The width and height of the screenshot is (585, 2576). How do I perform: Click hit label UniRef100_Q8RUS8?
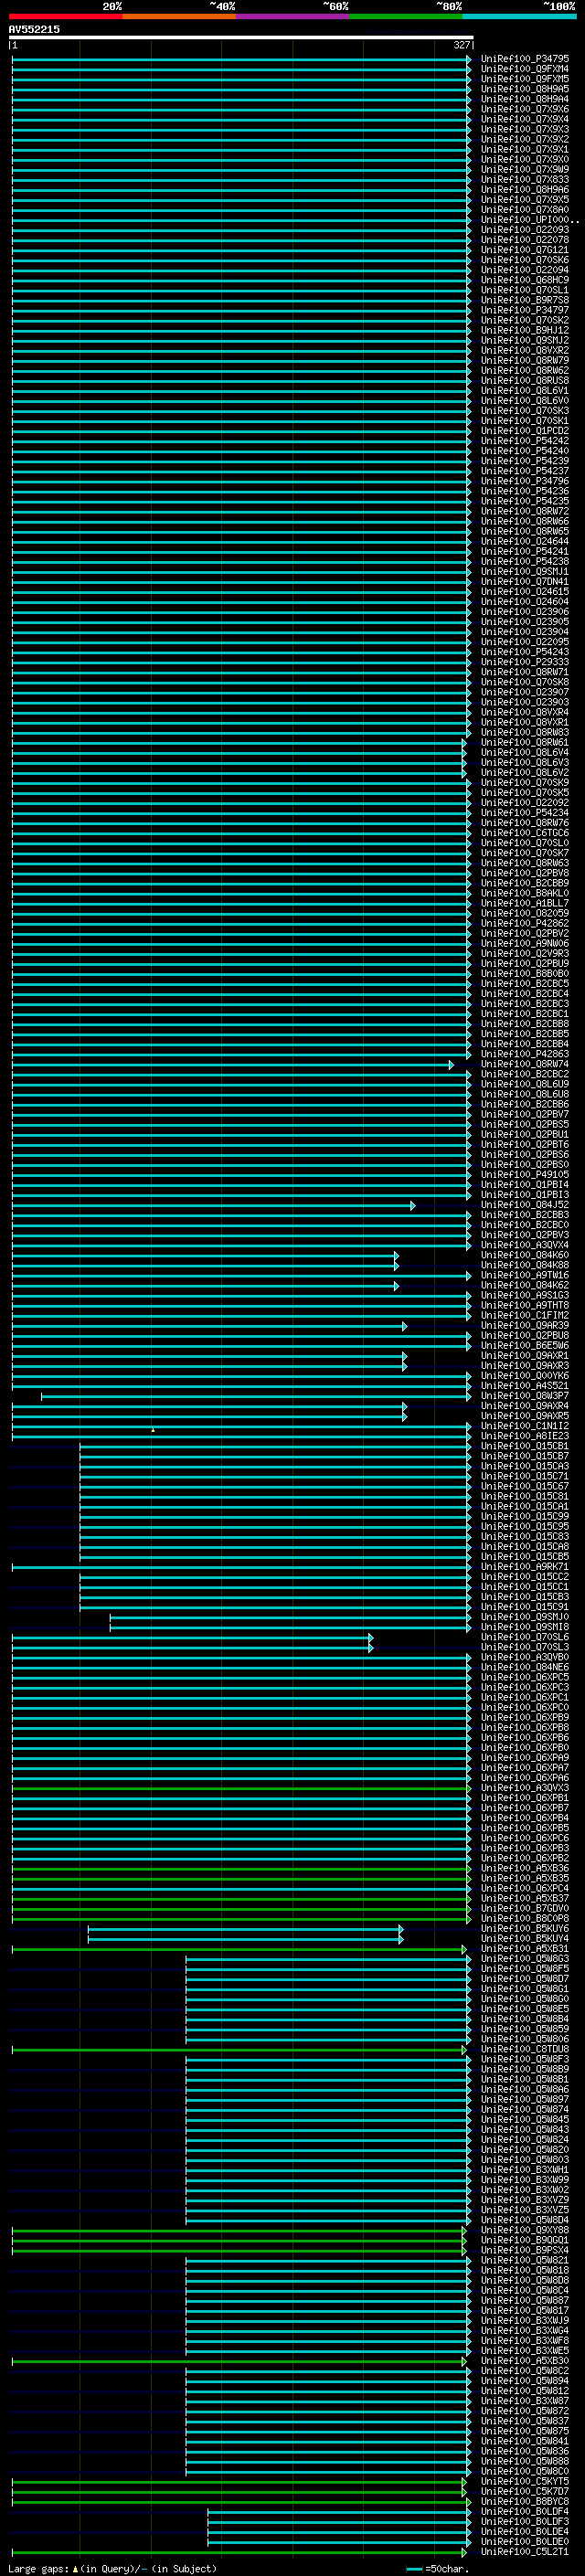pos(524,381)
